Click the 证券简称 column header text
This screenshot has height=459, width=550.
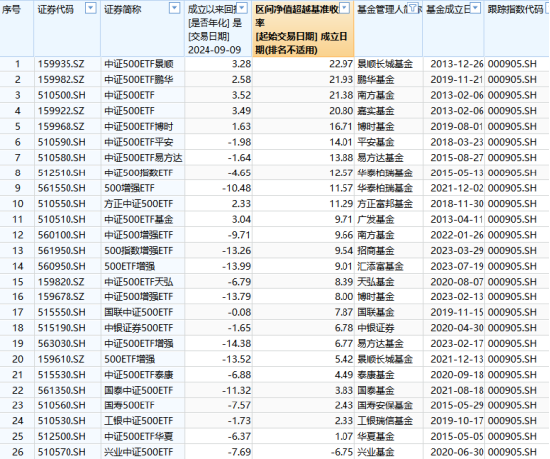(123, 9)
